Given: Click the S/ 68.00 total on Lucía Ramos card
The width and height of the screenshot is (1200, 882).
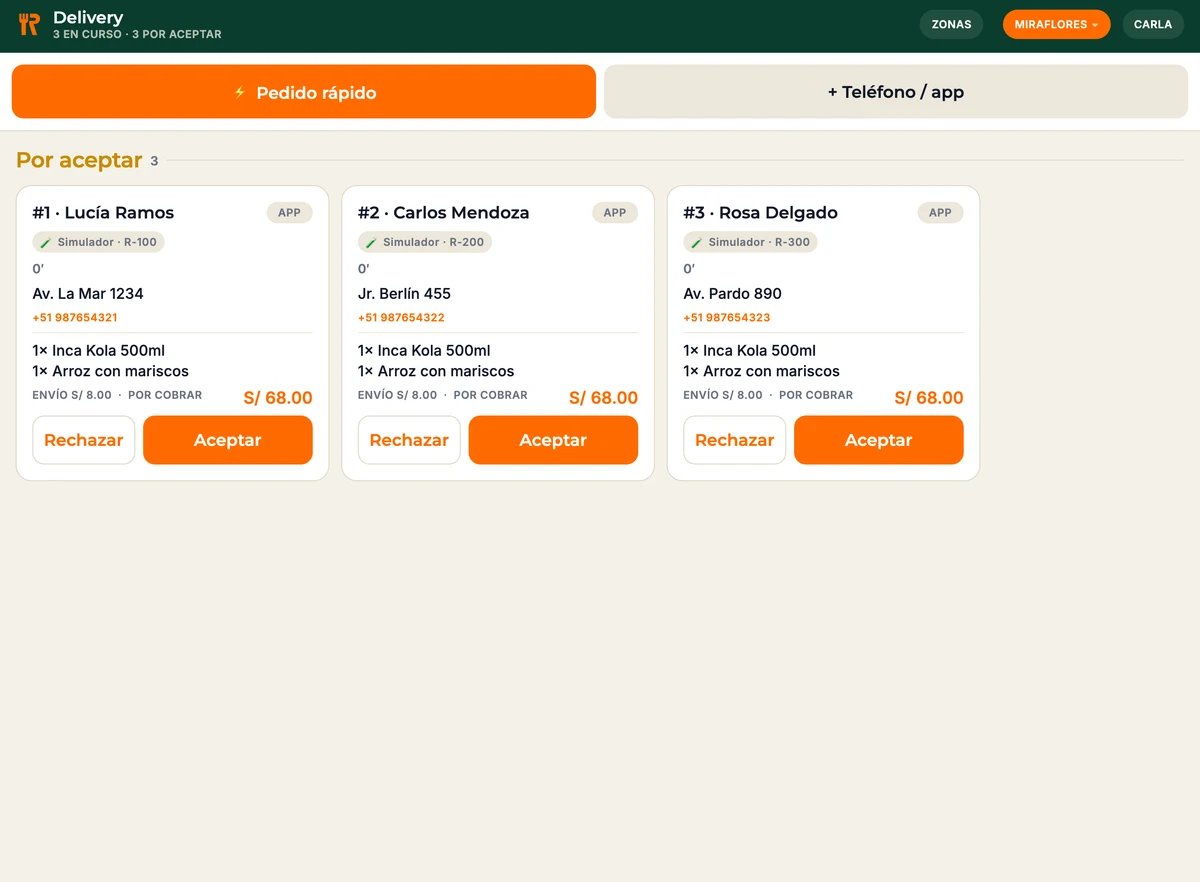Looking at the screenshot, I should click(x=278, y=398).
